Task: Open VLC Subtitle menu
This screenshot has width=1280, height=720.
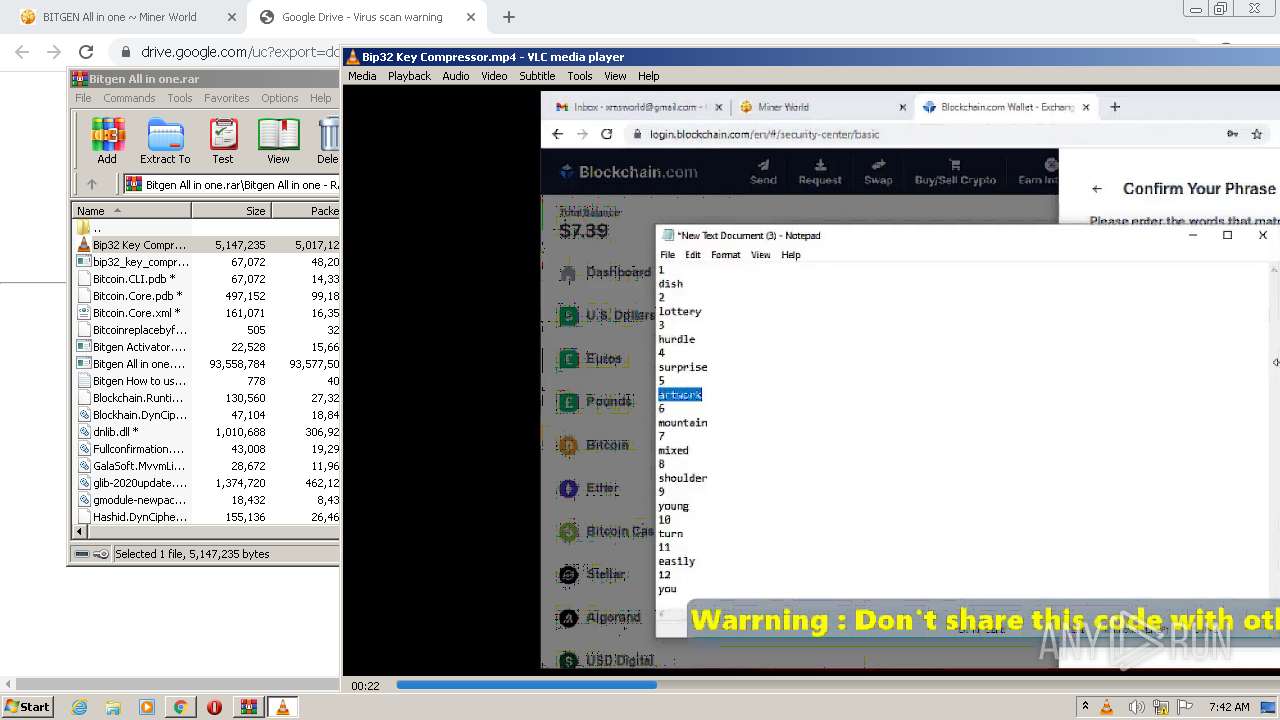Action: (537, 76)
